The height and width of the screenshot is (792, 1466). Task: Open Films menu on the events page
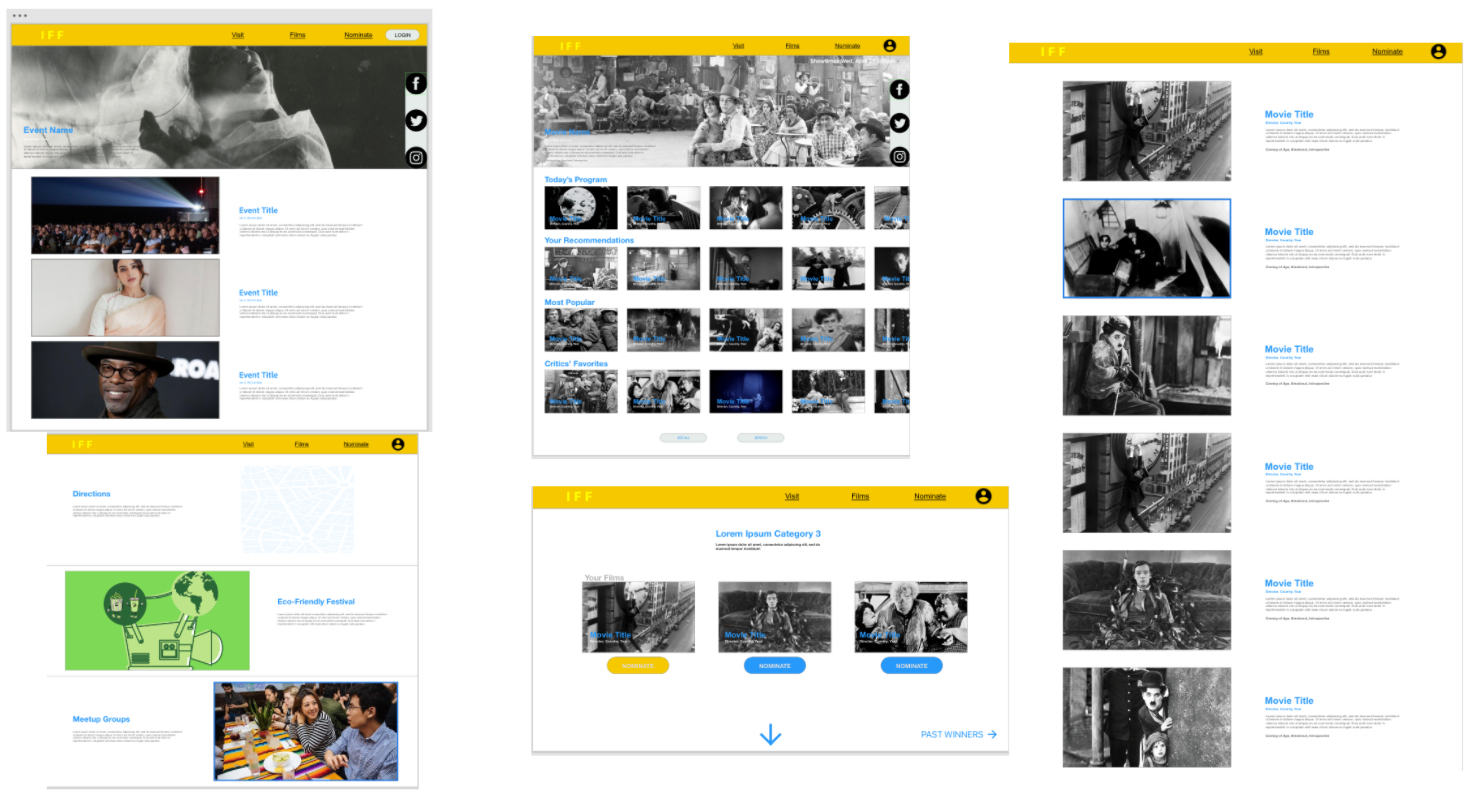[297, 35]
